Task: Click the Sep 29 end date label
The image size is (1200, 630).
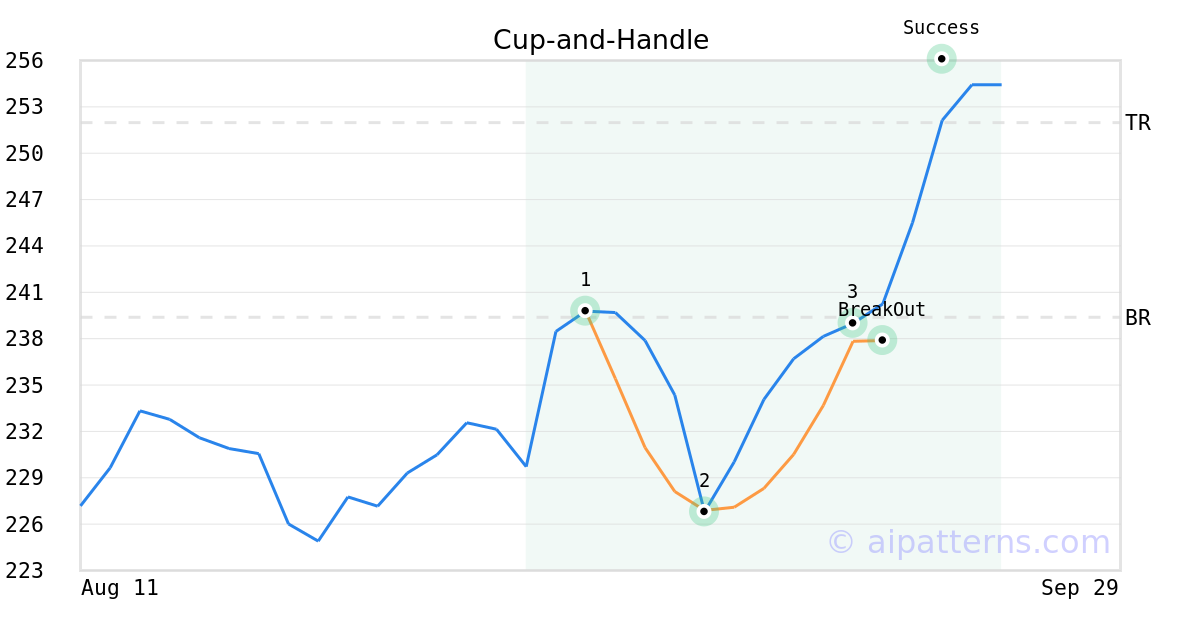Action: coord(1079,588)
